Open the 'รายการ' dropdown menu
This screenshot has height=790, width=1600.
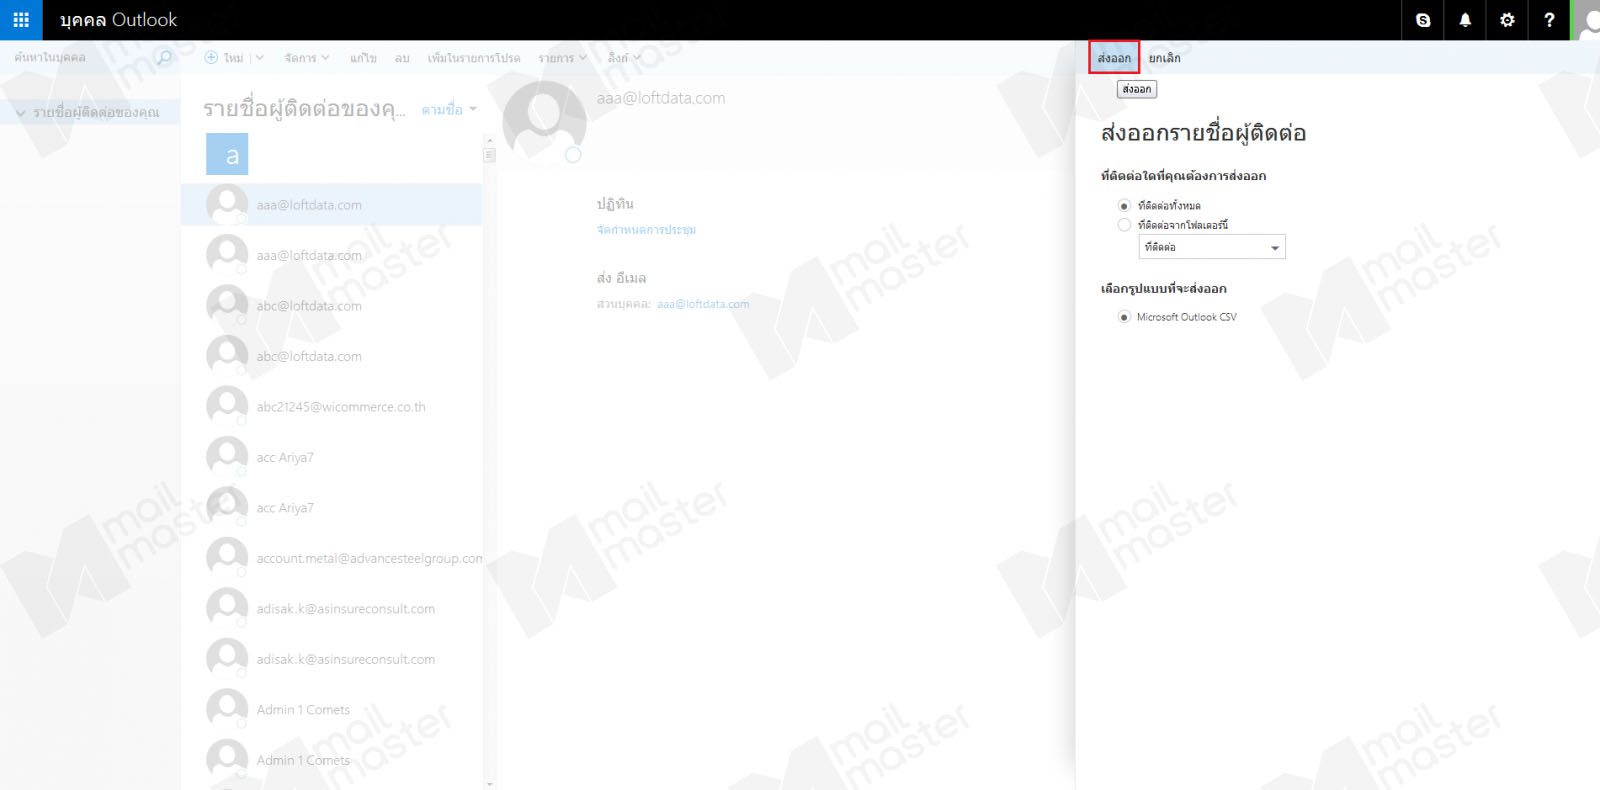(562, 58)
